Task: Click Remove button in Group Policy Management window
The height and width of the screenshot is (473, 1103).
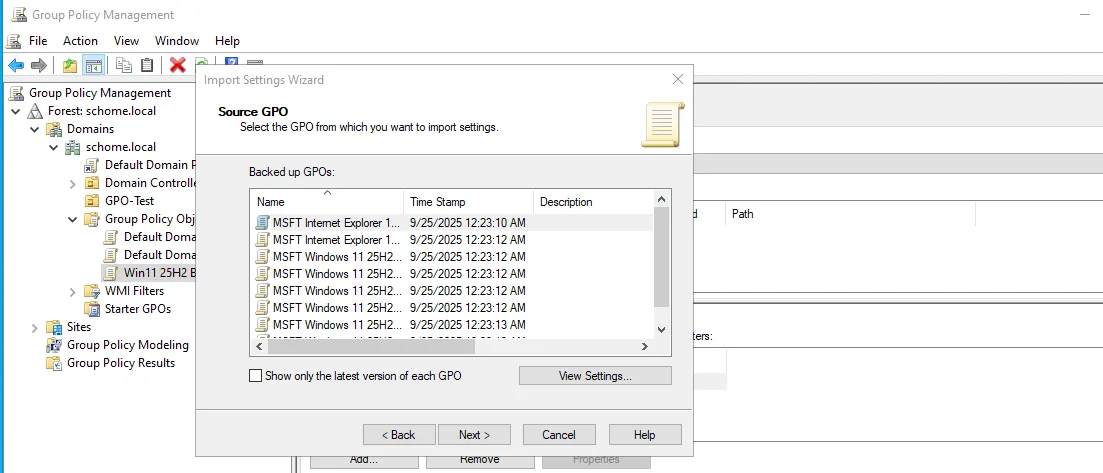Action: 479,460
